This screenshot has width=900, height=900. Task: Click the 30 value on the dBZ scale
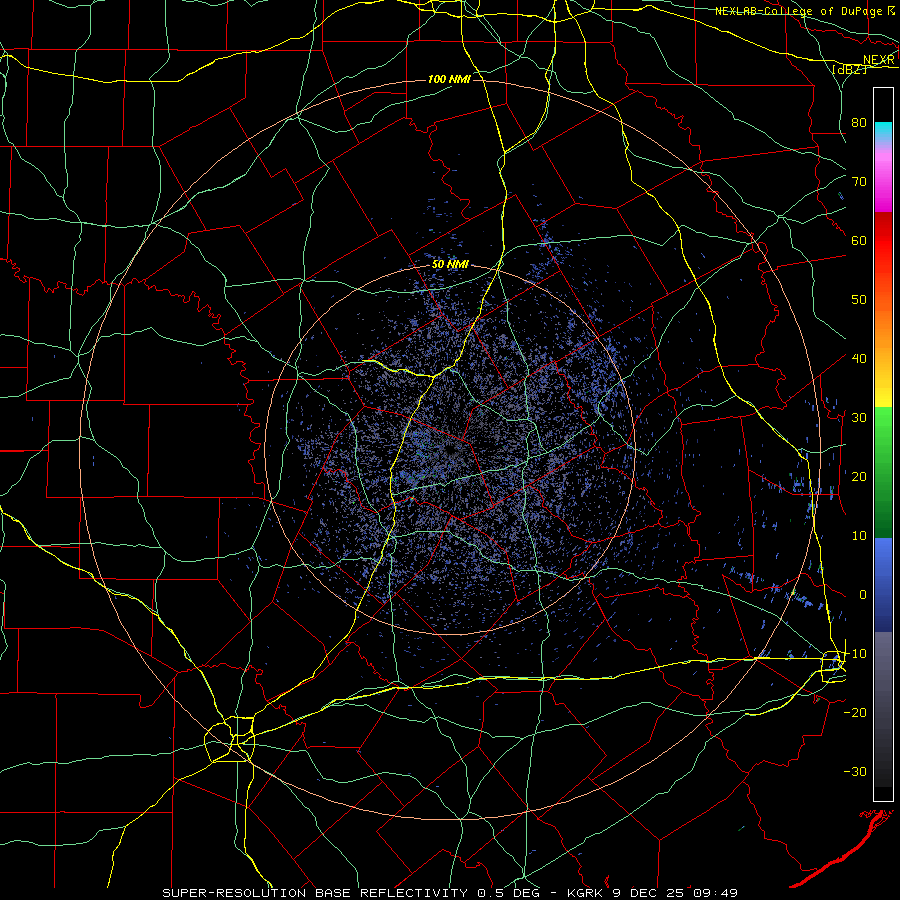(x=859, y=417)
